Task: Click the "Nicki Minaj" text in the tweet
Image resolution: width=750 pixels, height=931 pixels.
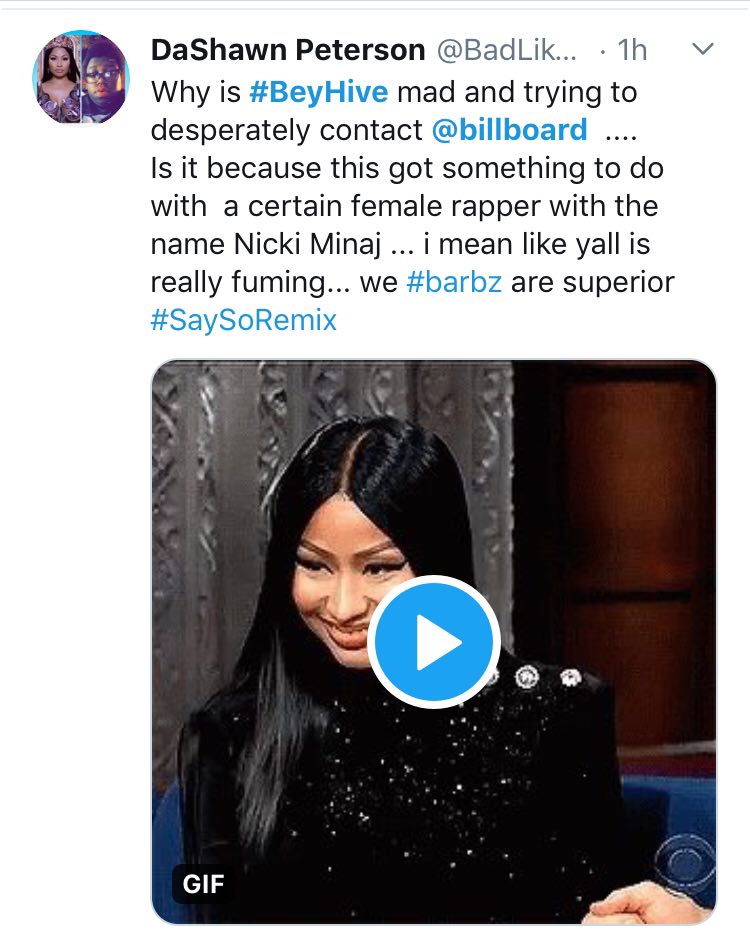Action: tap(316, 244)
